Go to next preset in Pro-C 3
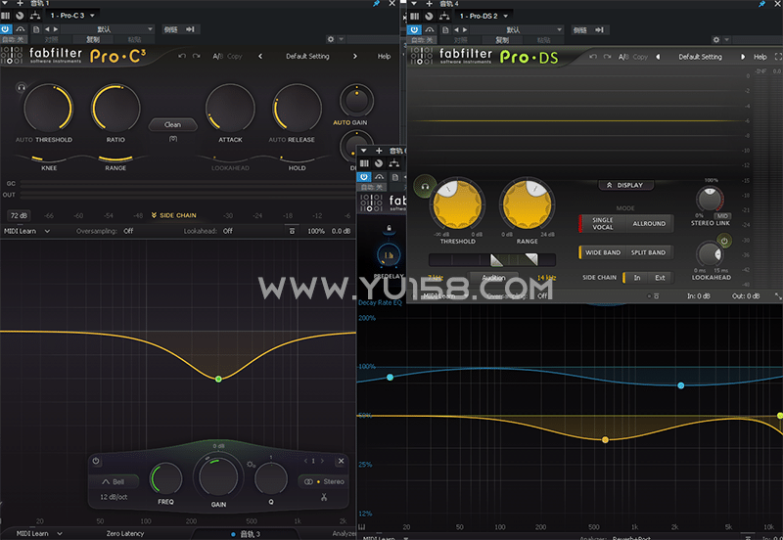 click(x=355, y=56)
